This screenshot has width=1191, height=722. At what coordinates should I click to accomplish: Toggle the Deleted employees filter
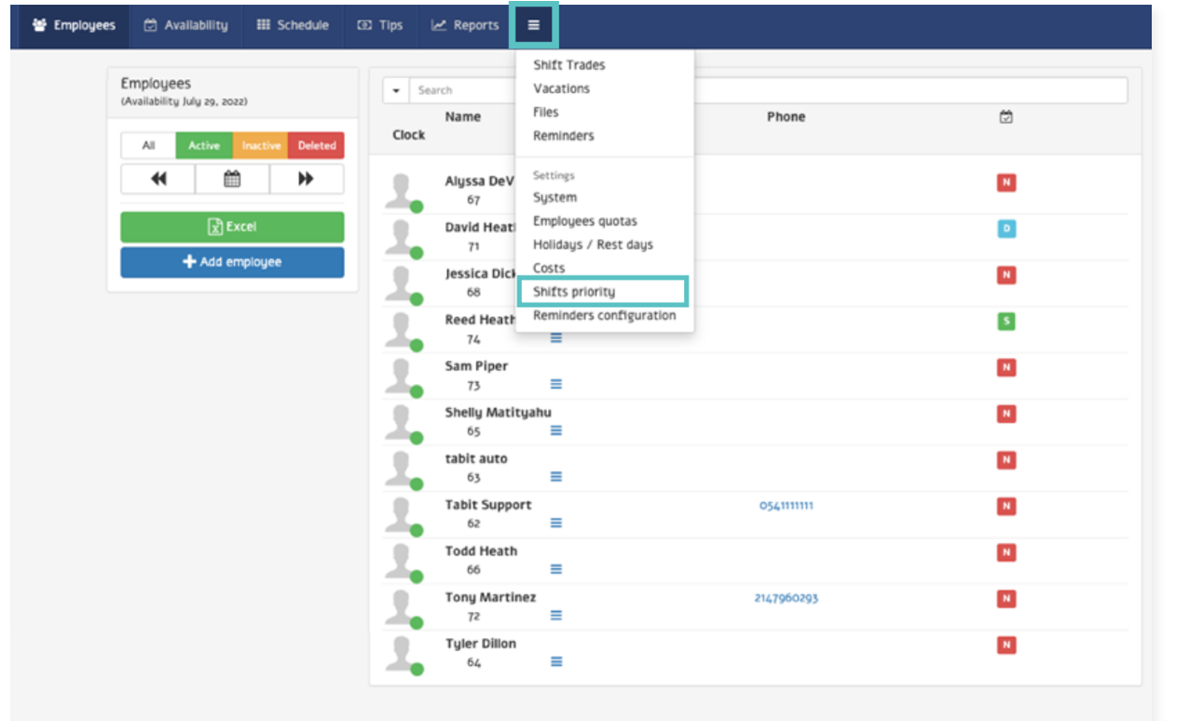point(316,145)
